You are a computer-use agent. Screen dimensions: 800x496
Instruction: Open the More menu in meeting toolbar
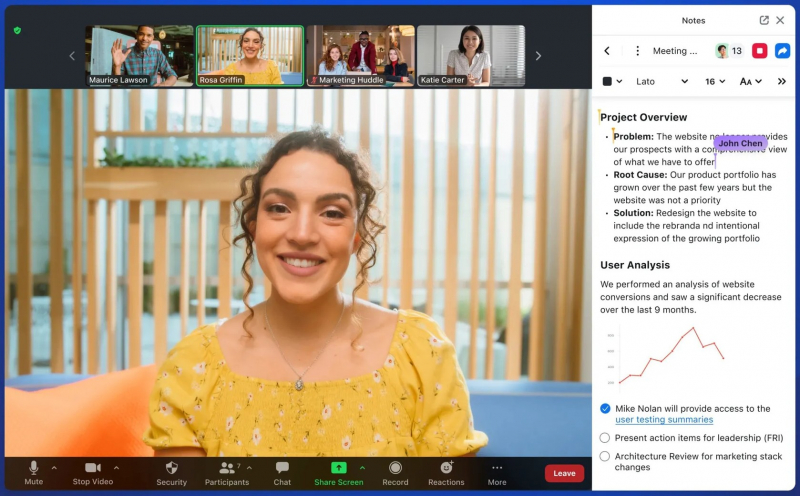coord(497,471)
